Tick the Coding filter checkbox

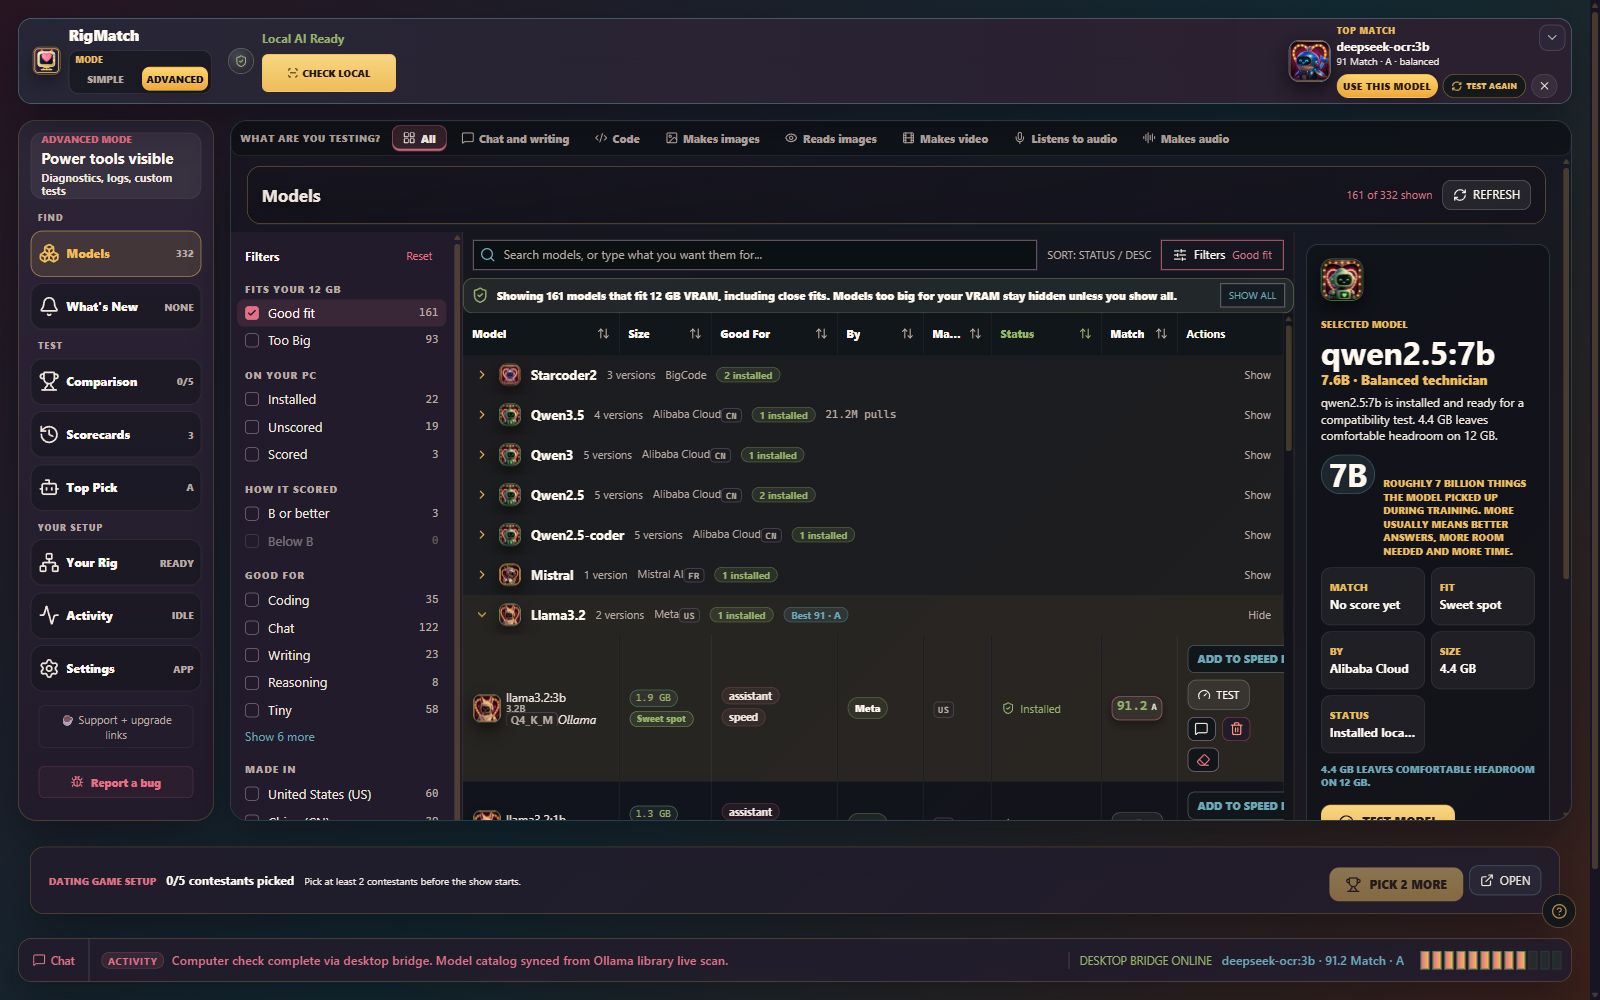(252, 600)
